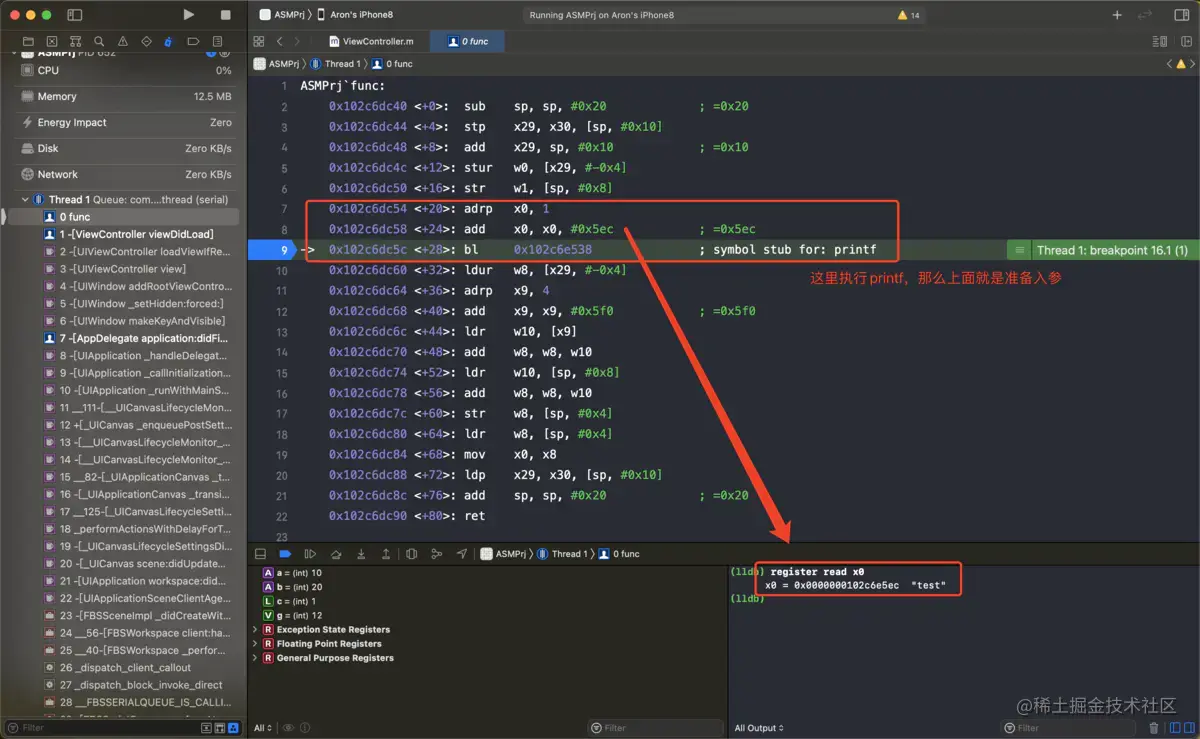Image resolution: width=1200 pixels, height=739 pixels.
Task: Choose the Aron's iPhone8 run destination
Action: point(362,15)
